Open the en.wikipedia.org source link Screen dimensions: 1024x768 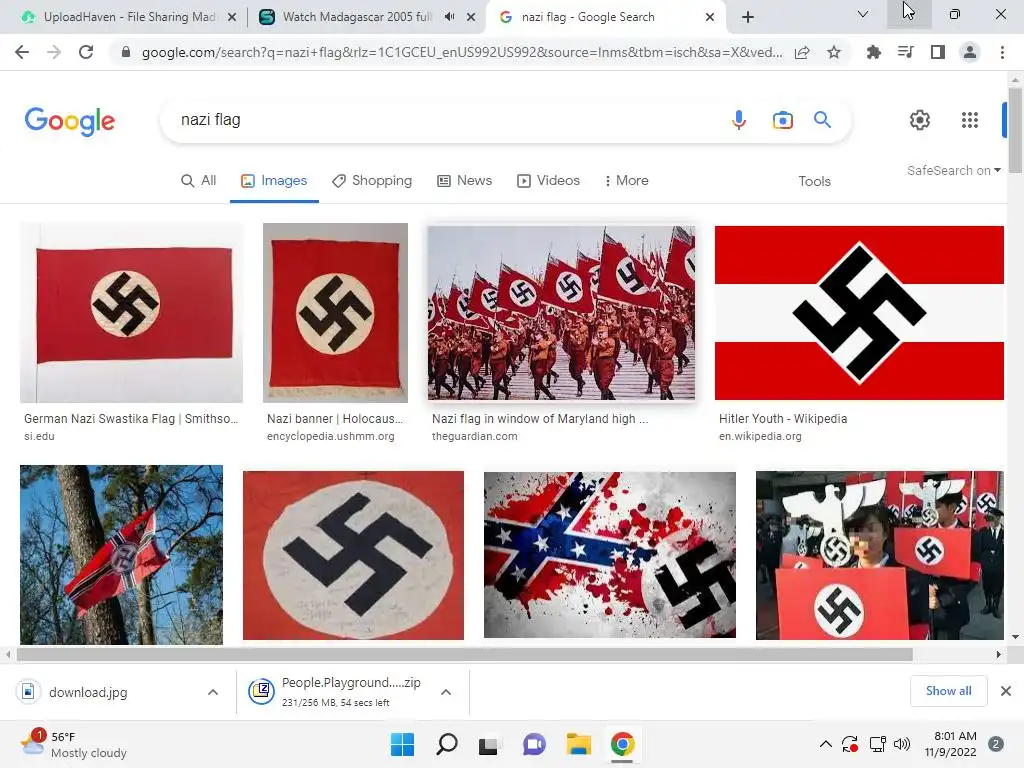click(760, 436)
